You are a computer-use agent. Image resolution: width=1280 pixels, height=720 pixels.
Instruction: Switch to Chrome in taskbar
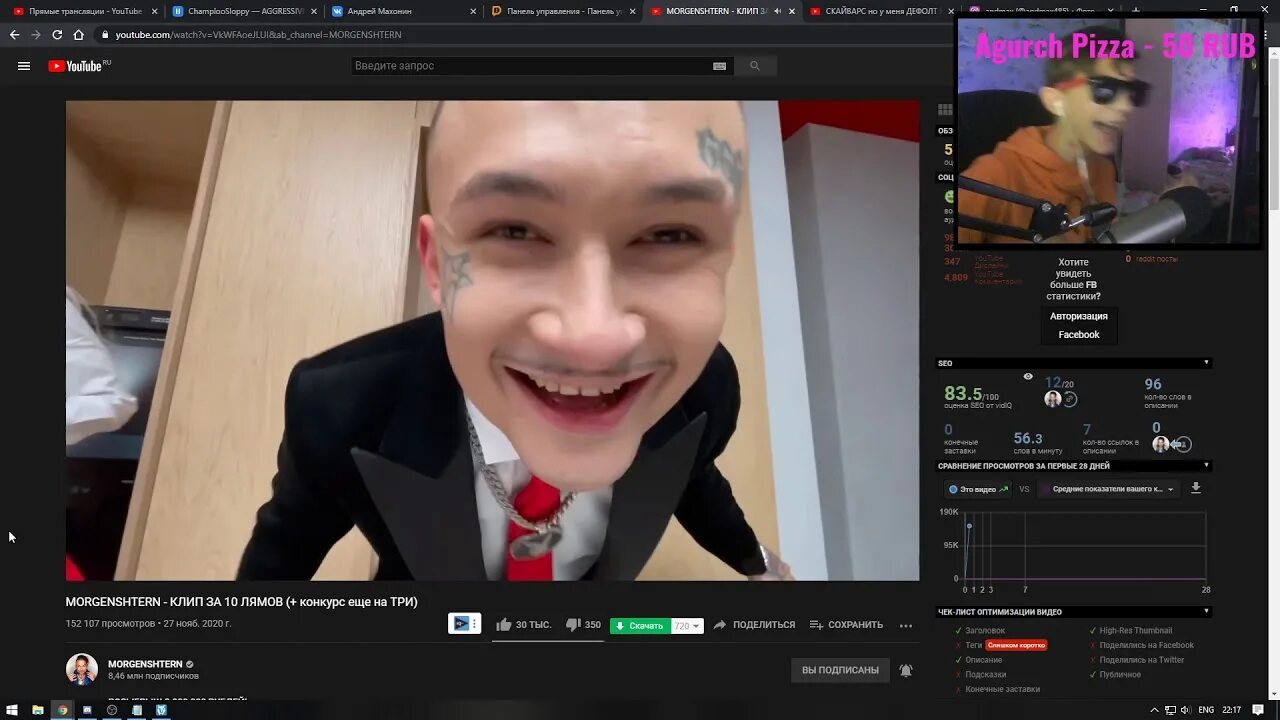click(63, 710)
